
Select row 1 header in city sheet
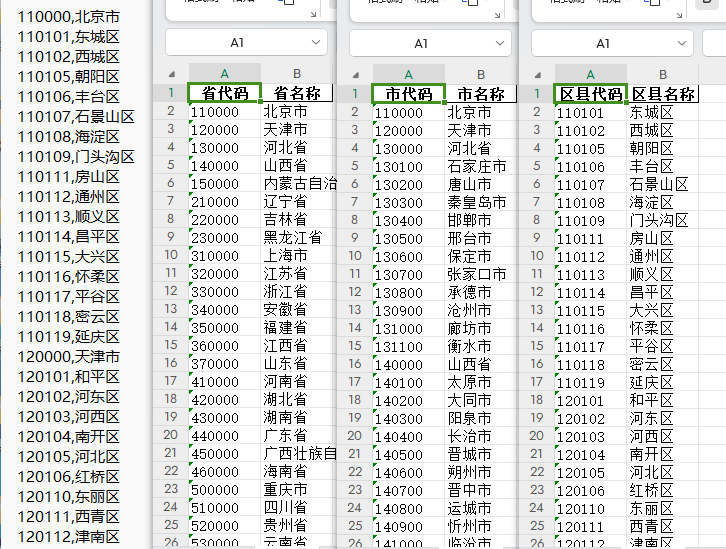[x=355, y=94]
